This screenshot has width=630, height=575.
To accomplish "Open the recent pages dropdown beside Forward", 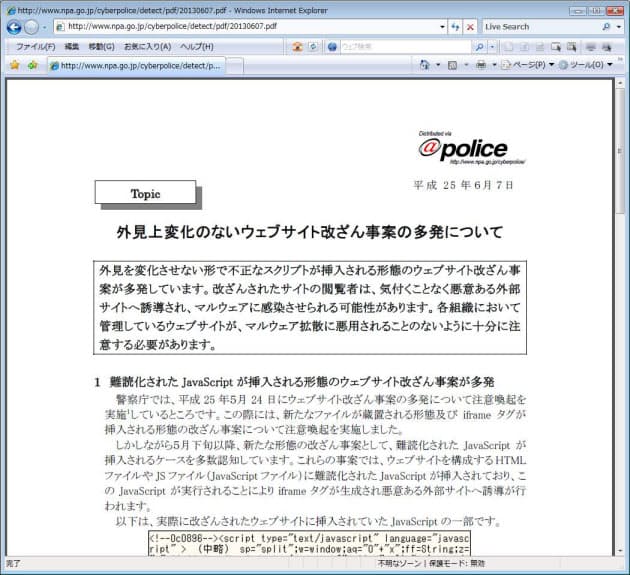I will coord(44,28).
